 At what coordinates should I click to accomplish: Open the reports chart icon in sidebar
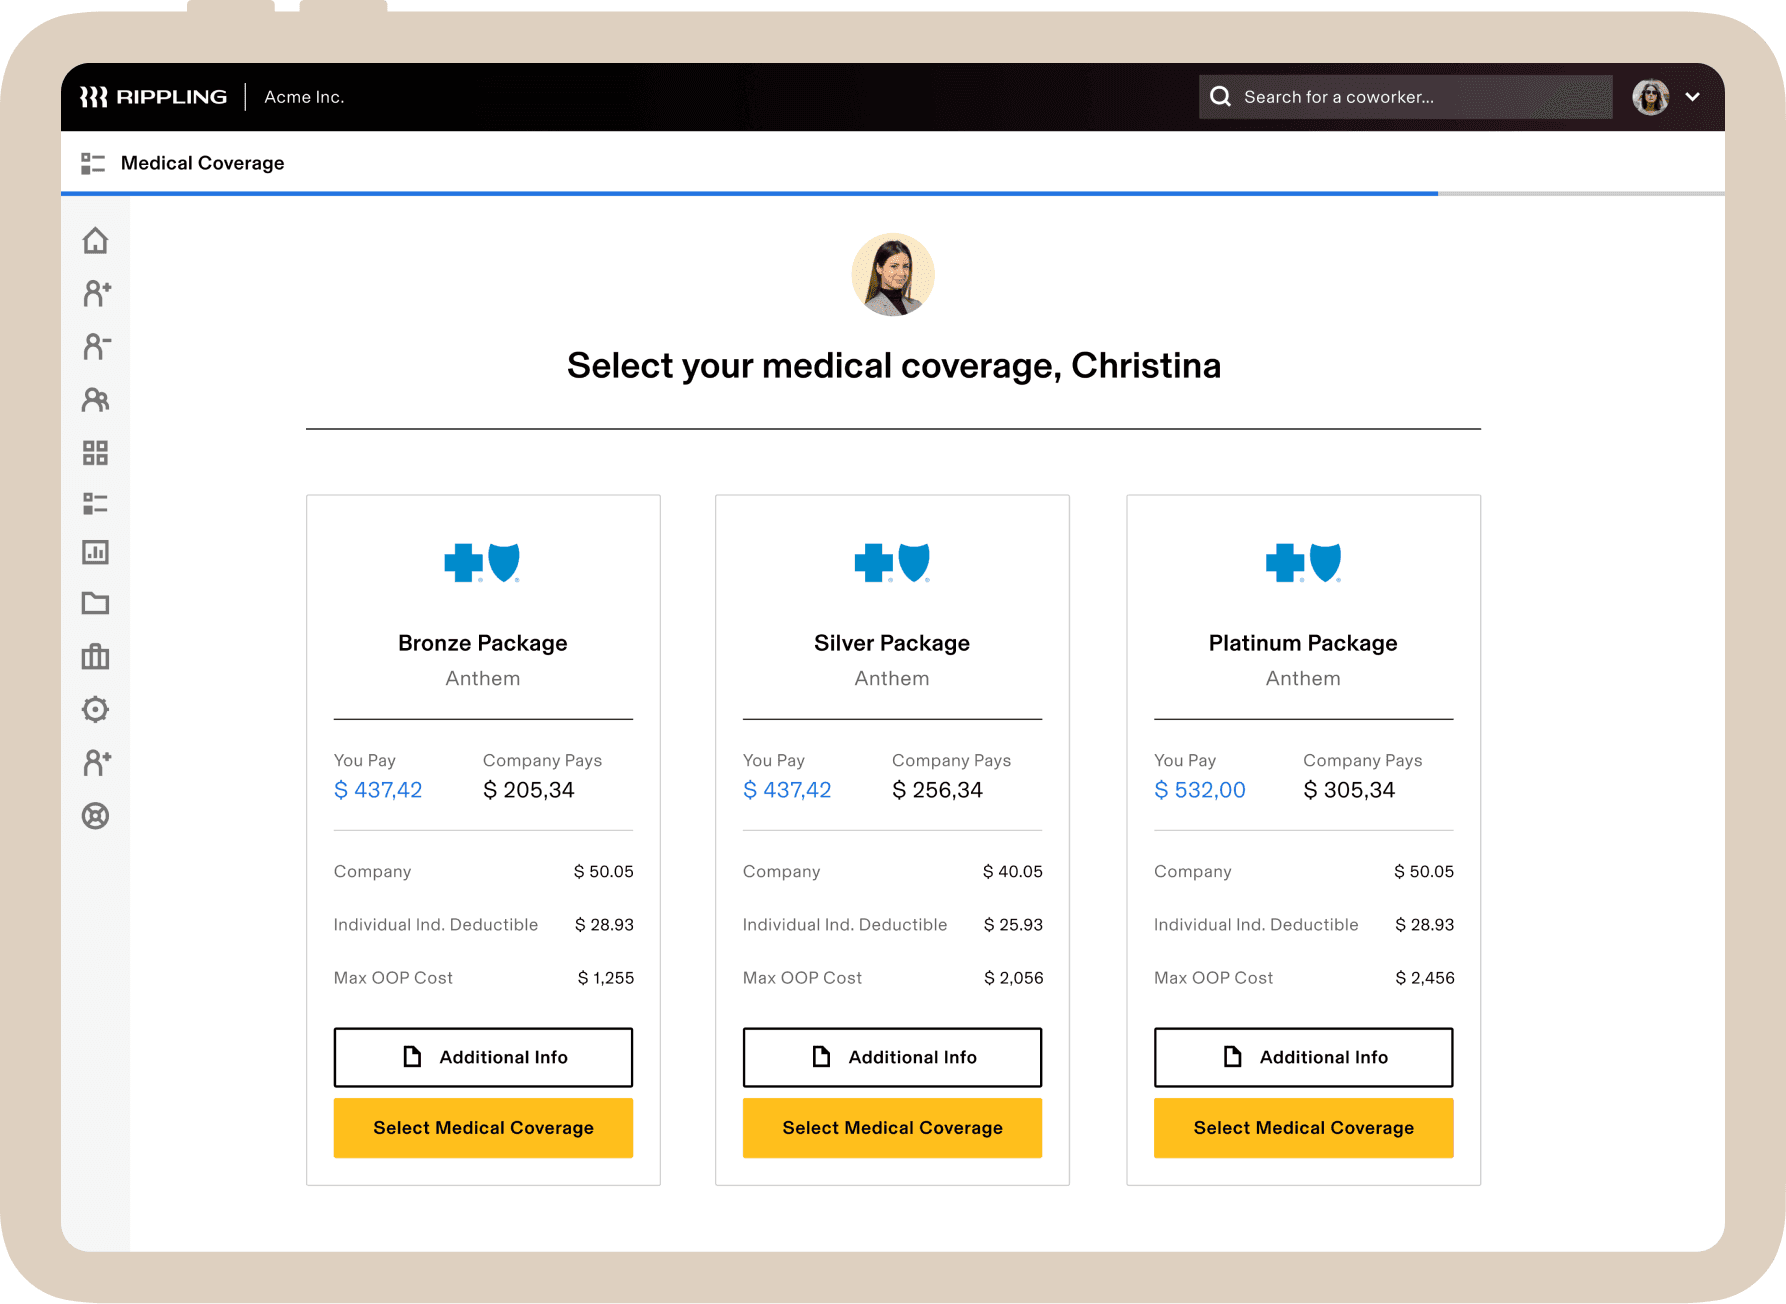(95, 552)
